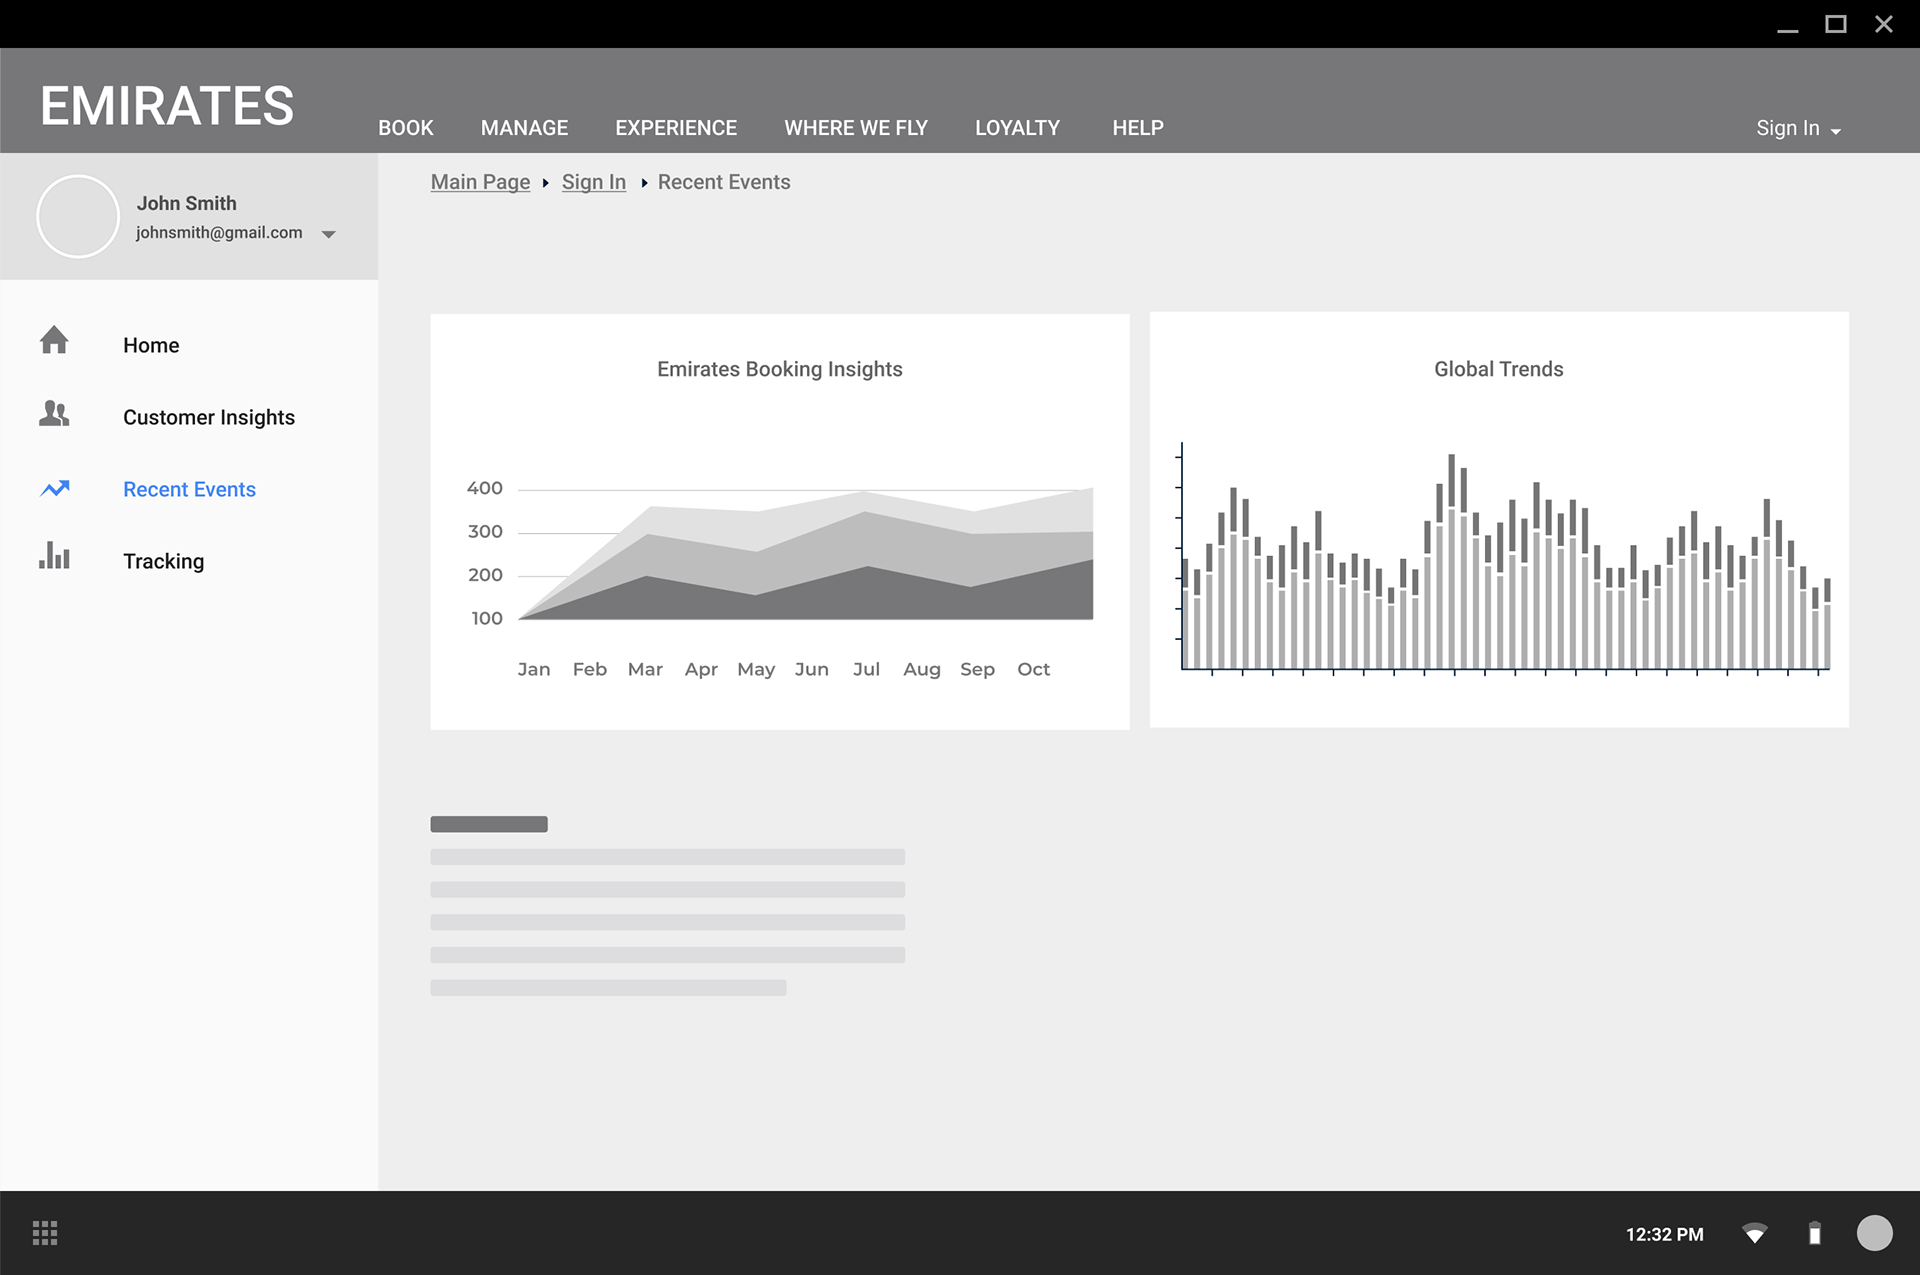Click the Home house icon in sidebar
This screenshot has height=1275, width=1920.
click(x=54, y=341)
